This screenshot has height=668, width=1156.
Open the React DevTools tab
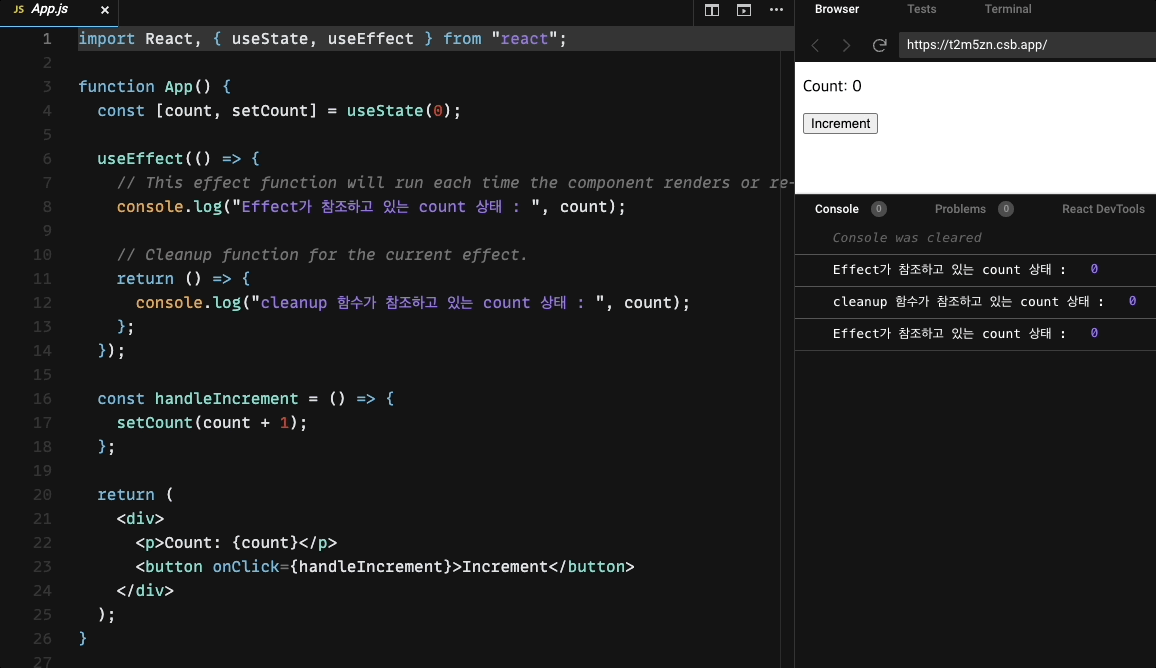[x=1103, y=209]
